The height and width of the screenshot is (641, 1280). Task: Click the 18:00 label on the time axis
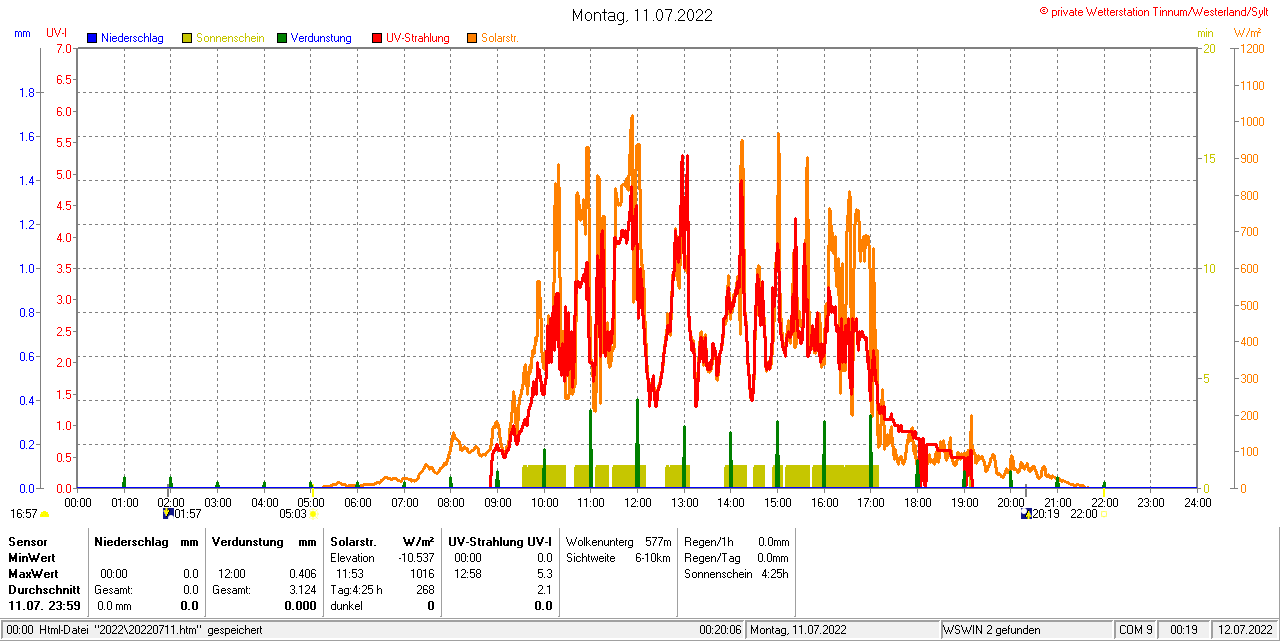917,502
